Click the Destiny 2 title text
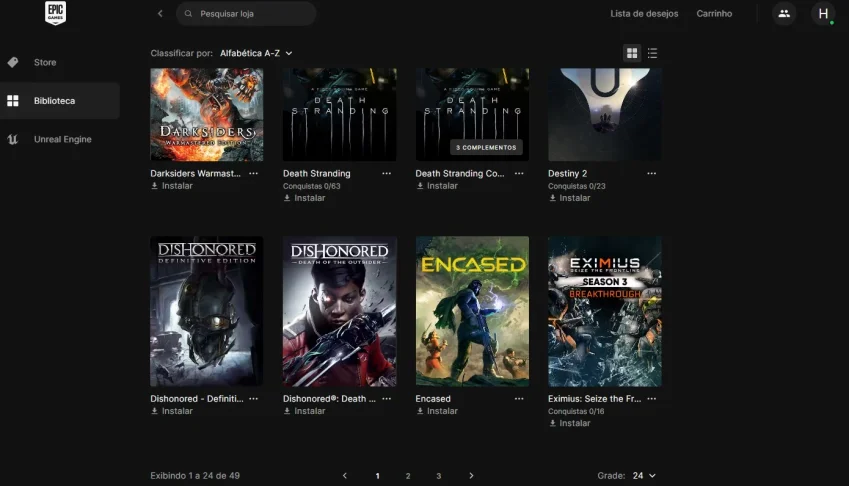Viewport: 849px width, 486px height. tap(567, 174)
